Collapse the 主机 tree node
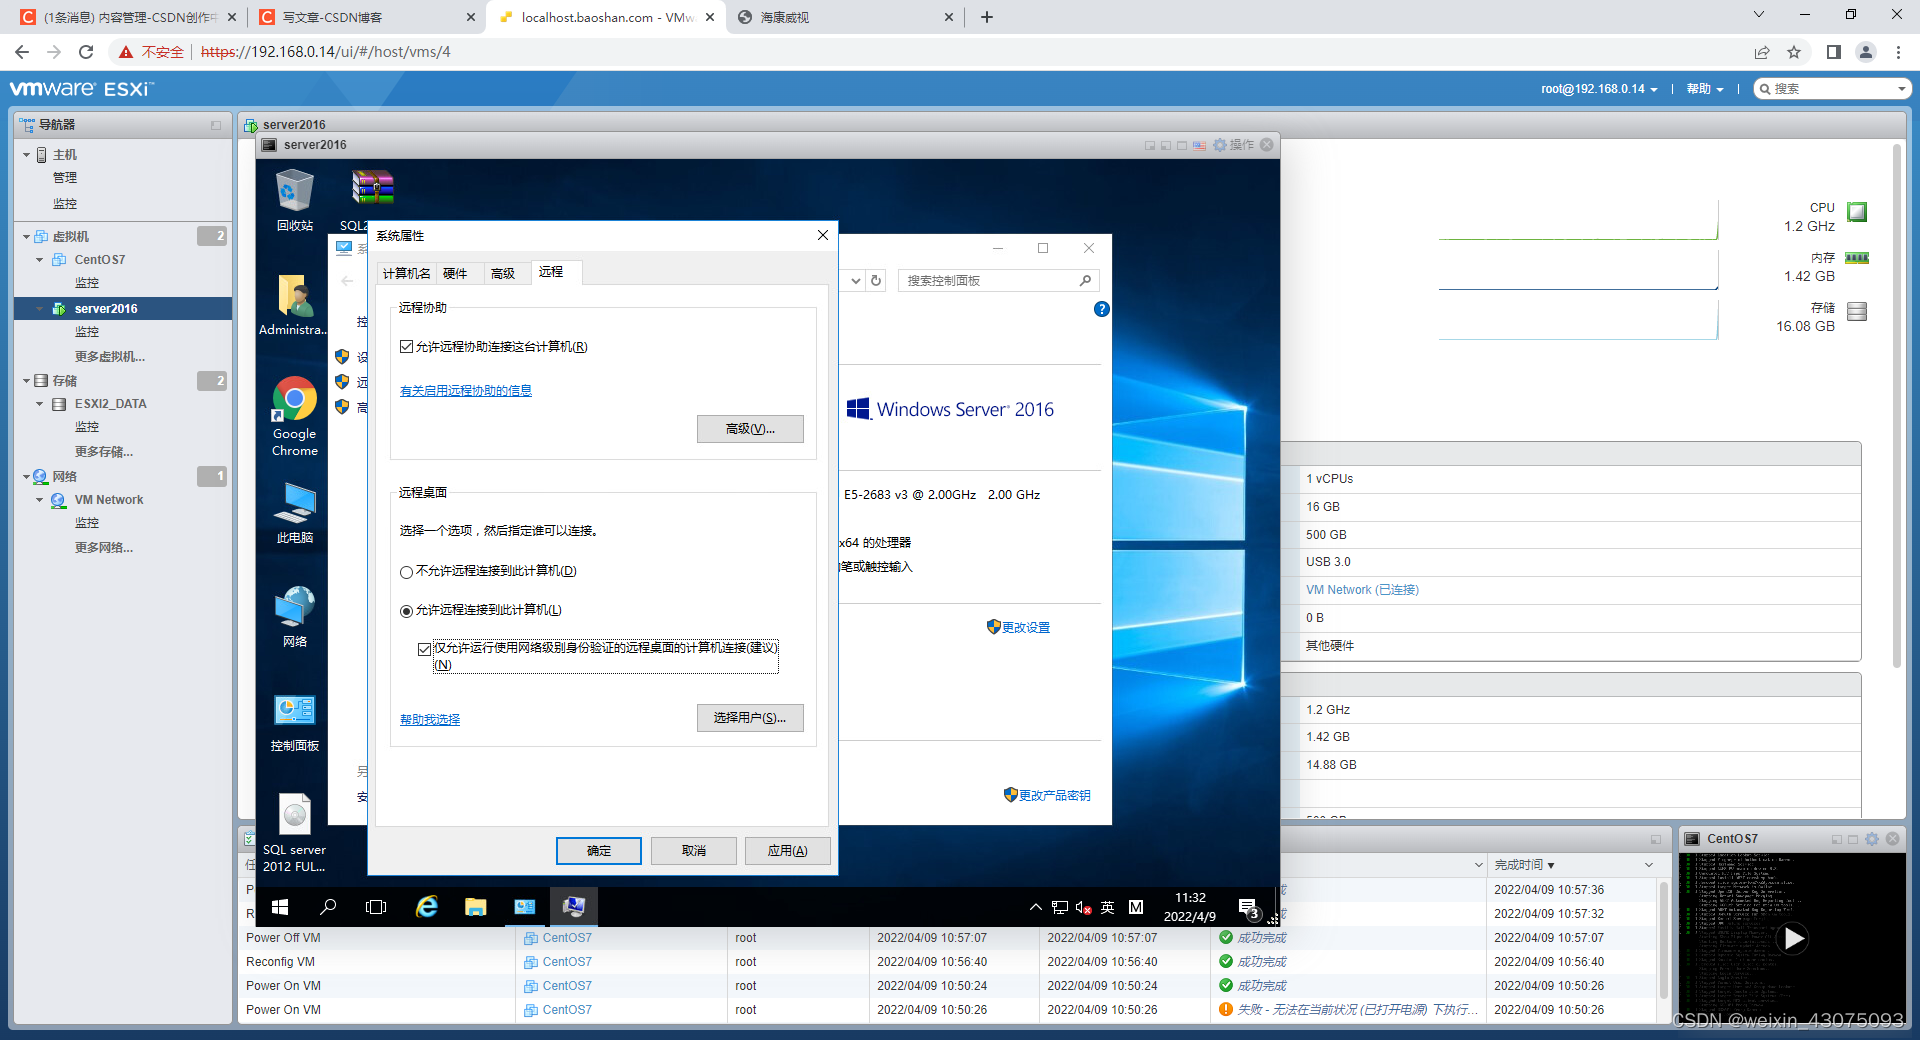 point(27,155)
